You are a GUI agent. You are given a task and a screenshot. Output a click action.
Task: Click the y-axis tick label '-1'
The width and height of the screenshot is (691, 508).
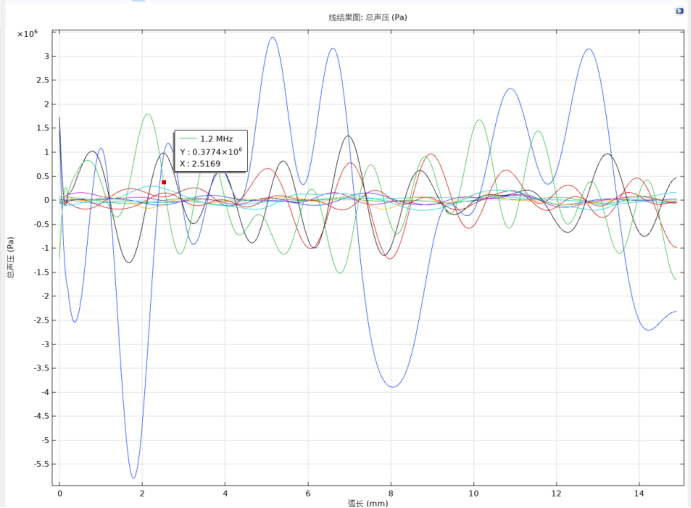pyautogui.click(x=45, y=248)
